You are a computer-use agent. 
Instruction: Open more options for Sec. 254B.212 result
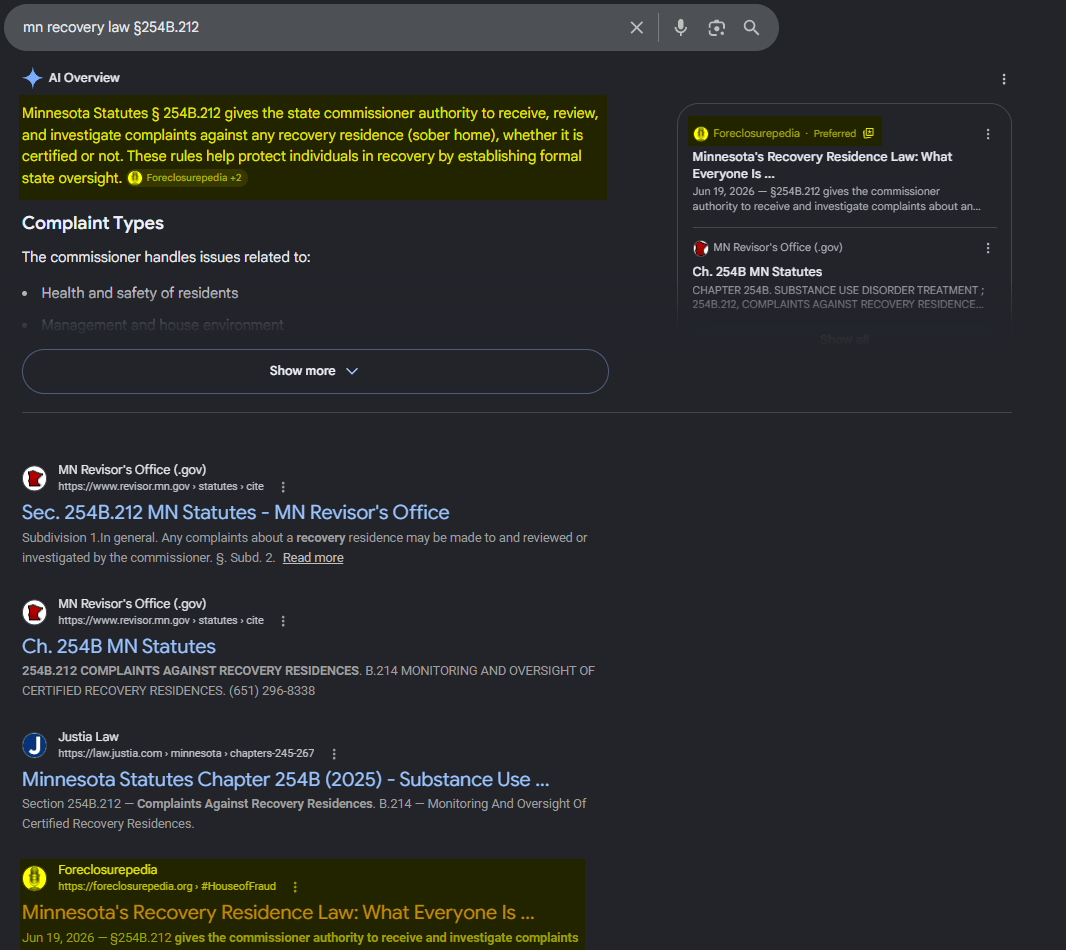[x=283, y=487]
